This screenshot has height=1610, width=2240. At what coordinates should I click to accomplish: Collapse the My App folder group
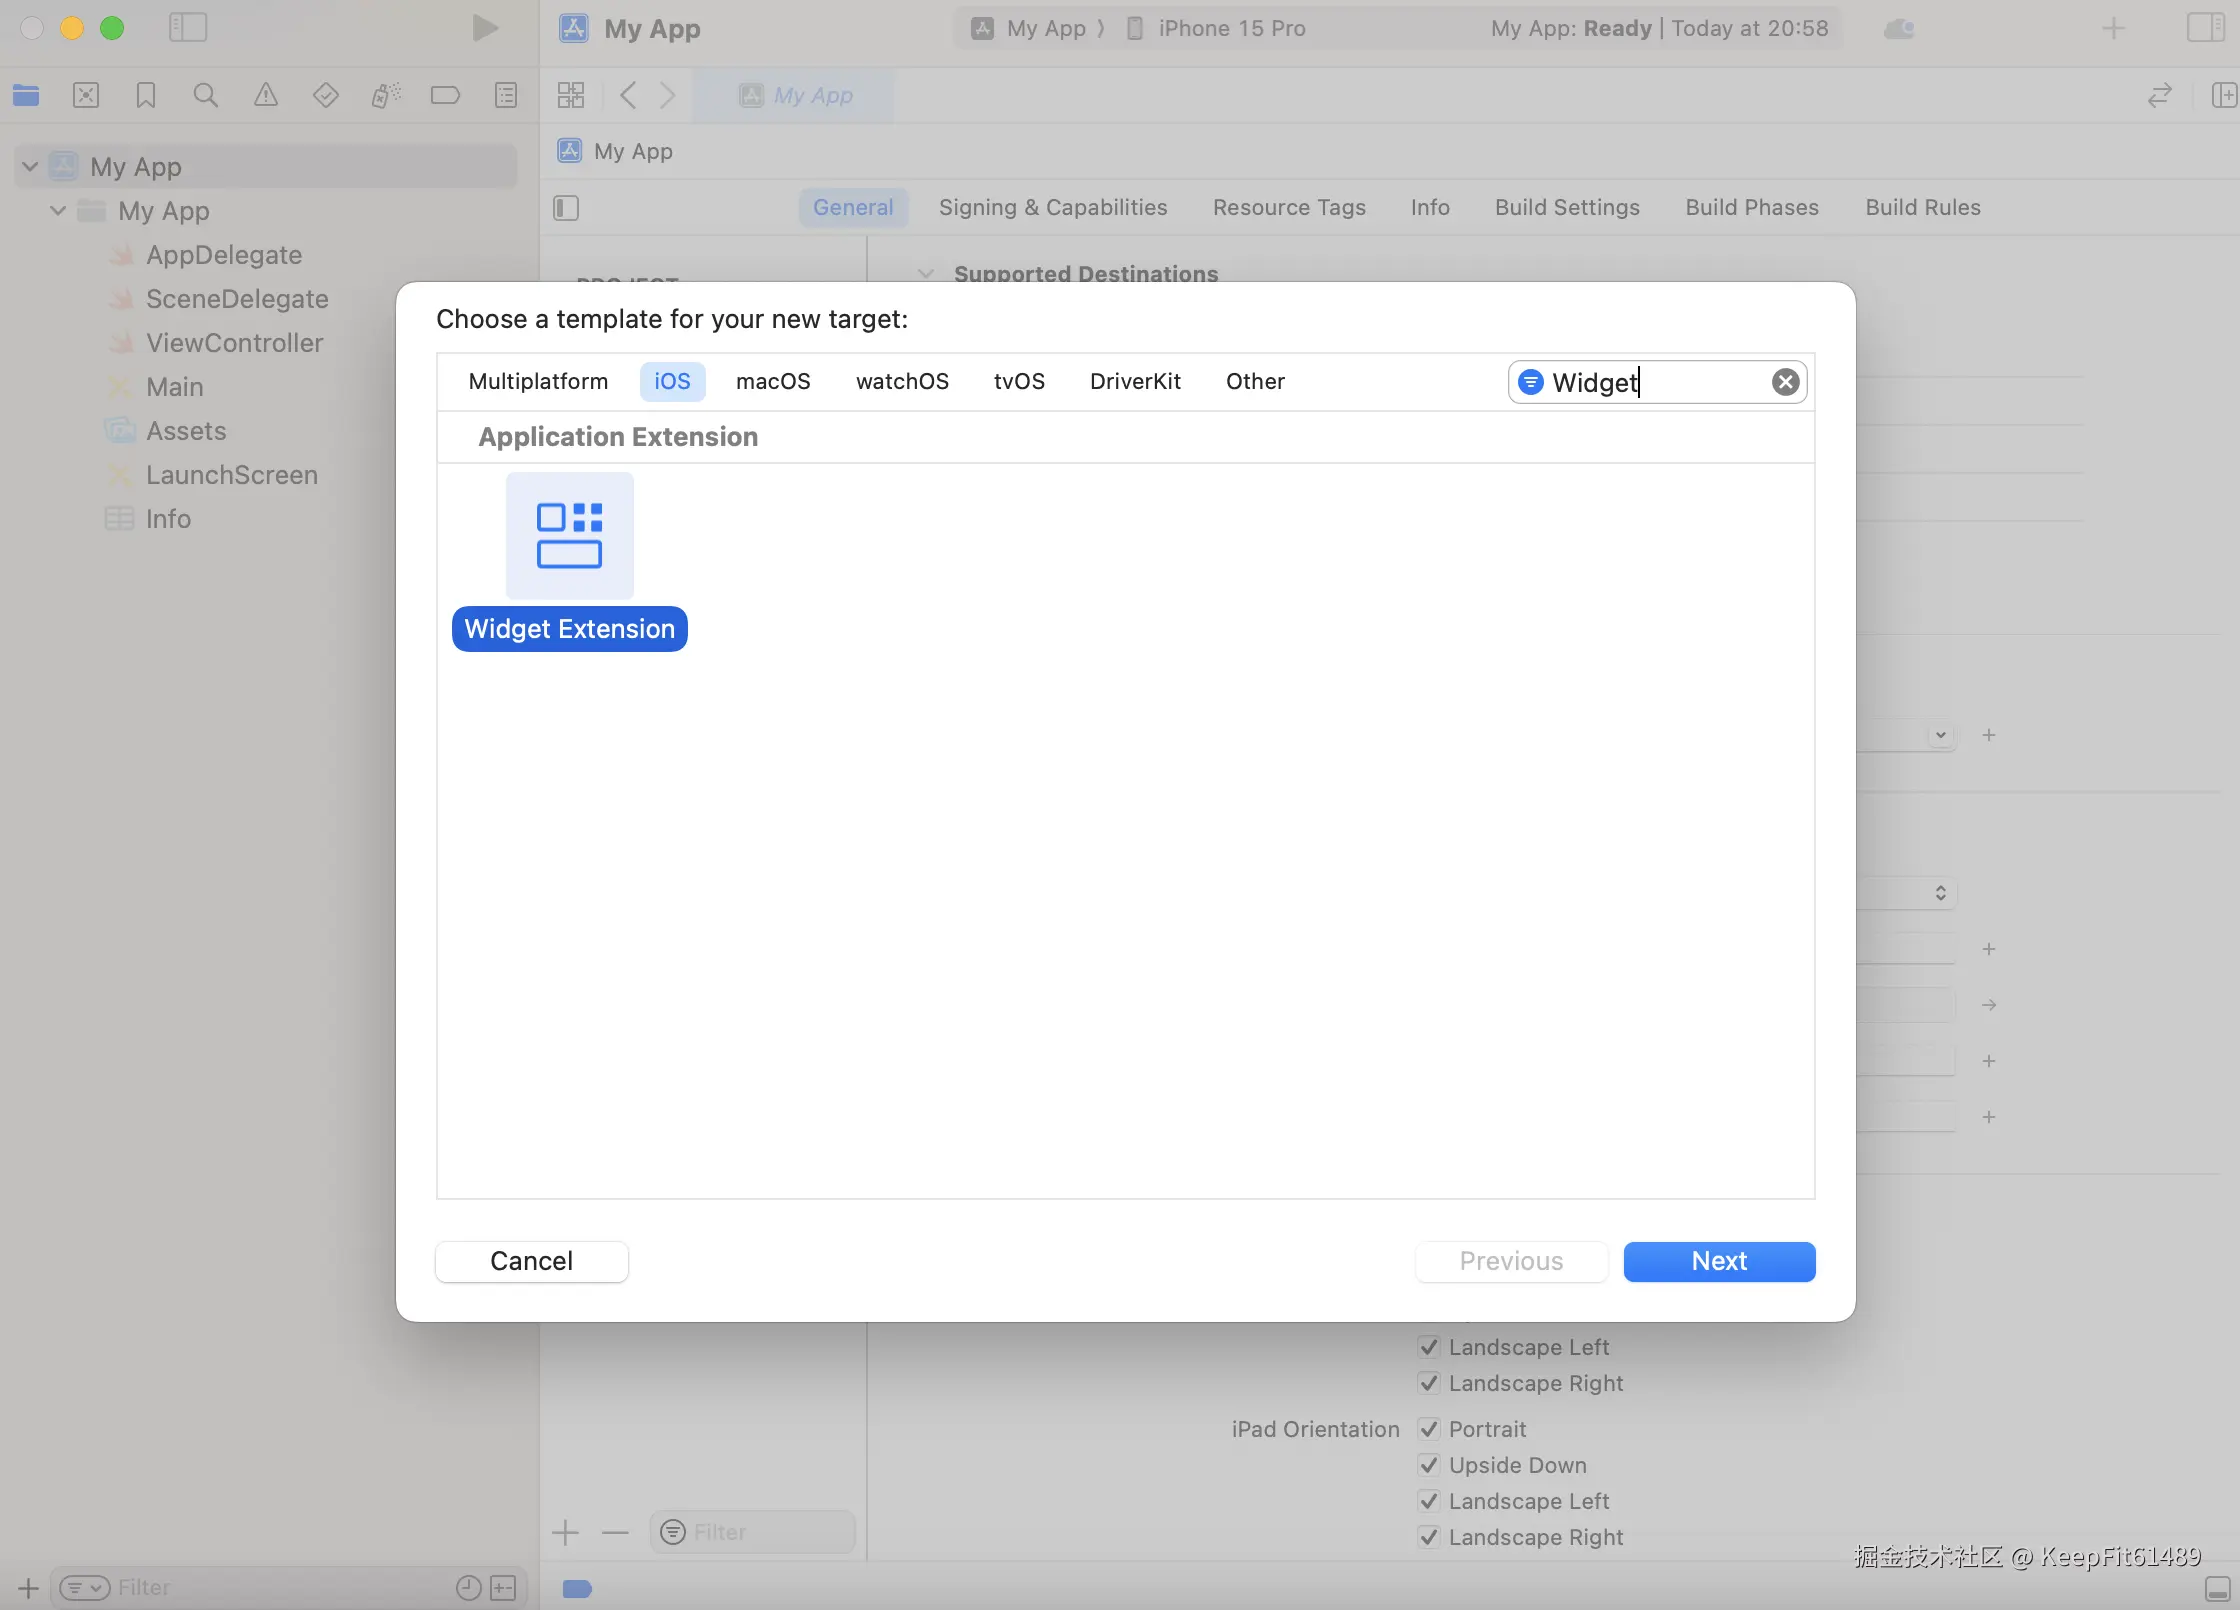[x=58, y=211]
